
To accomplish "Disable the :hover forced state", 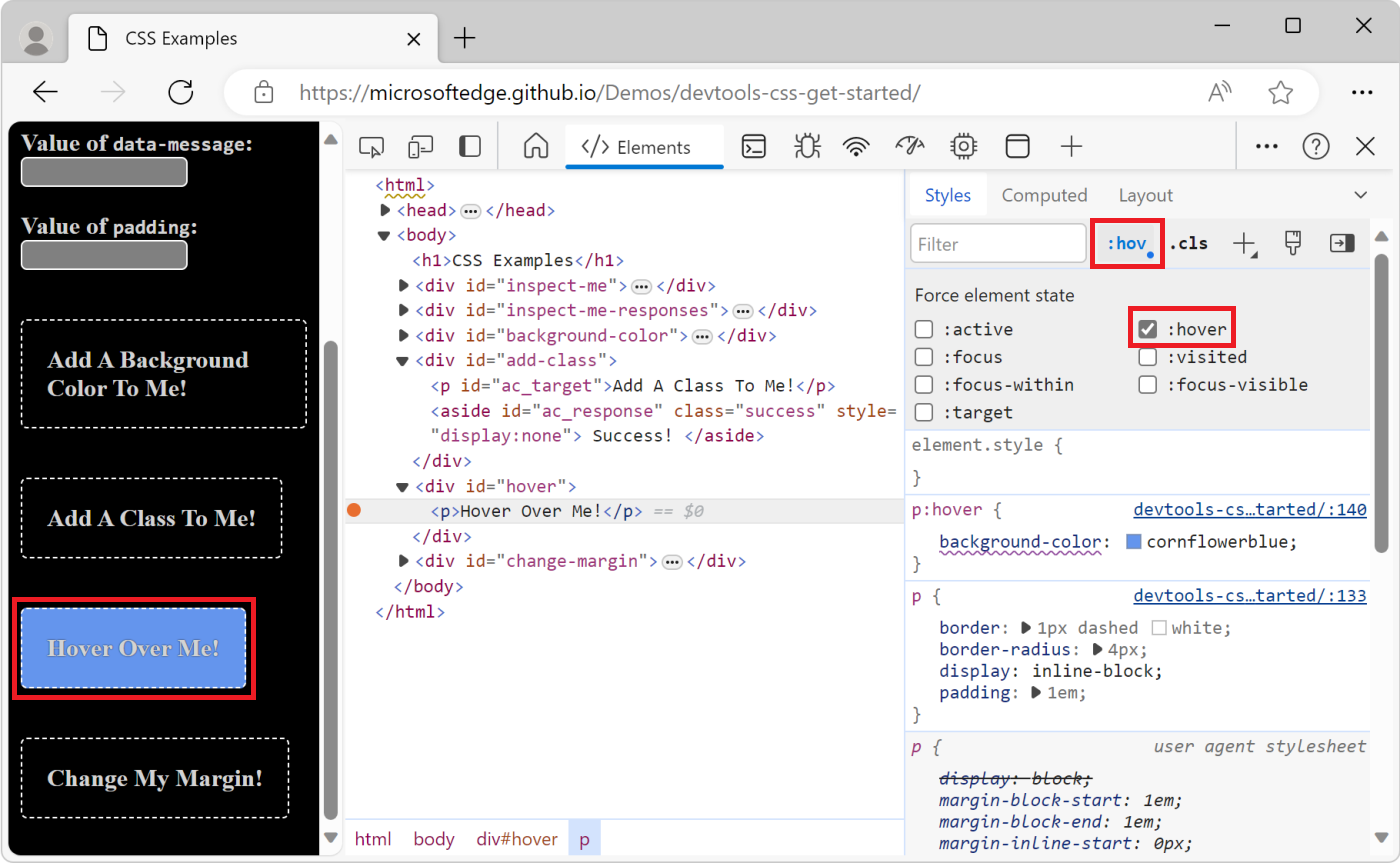I will [1147, 328].
